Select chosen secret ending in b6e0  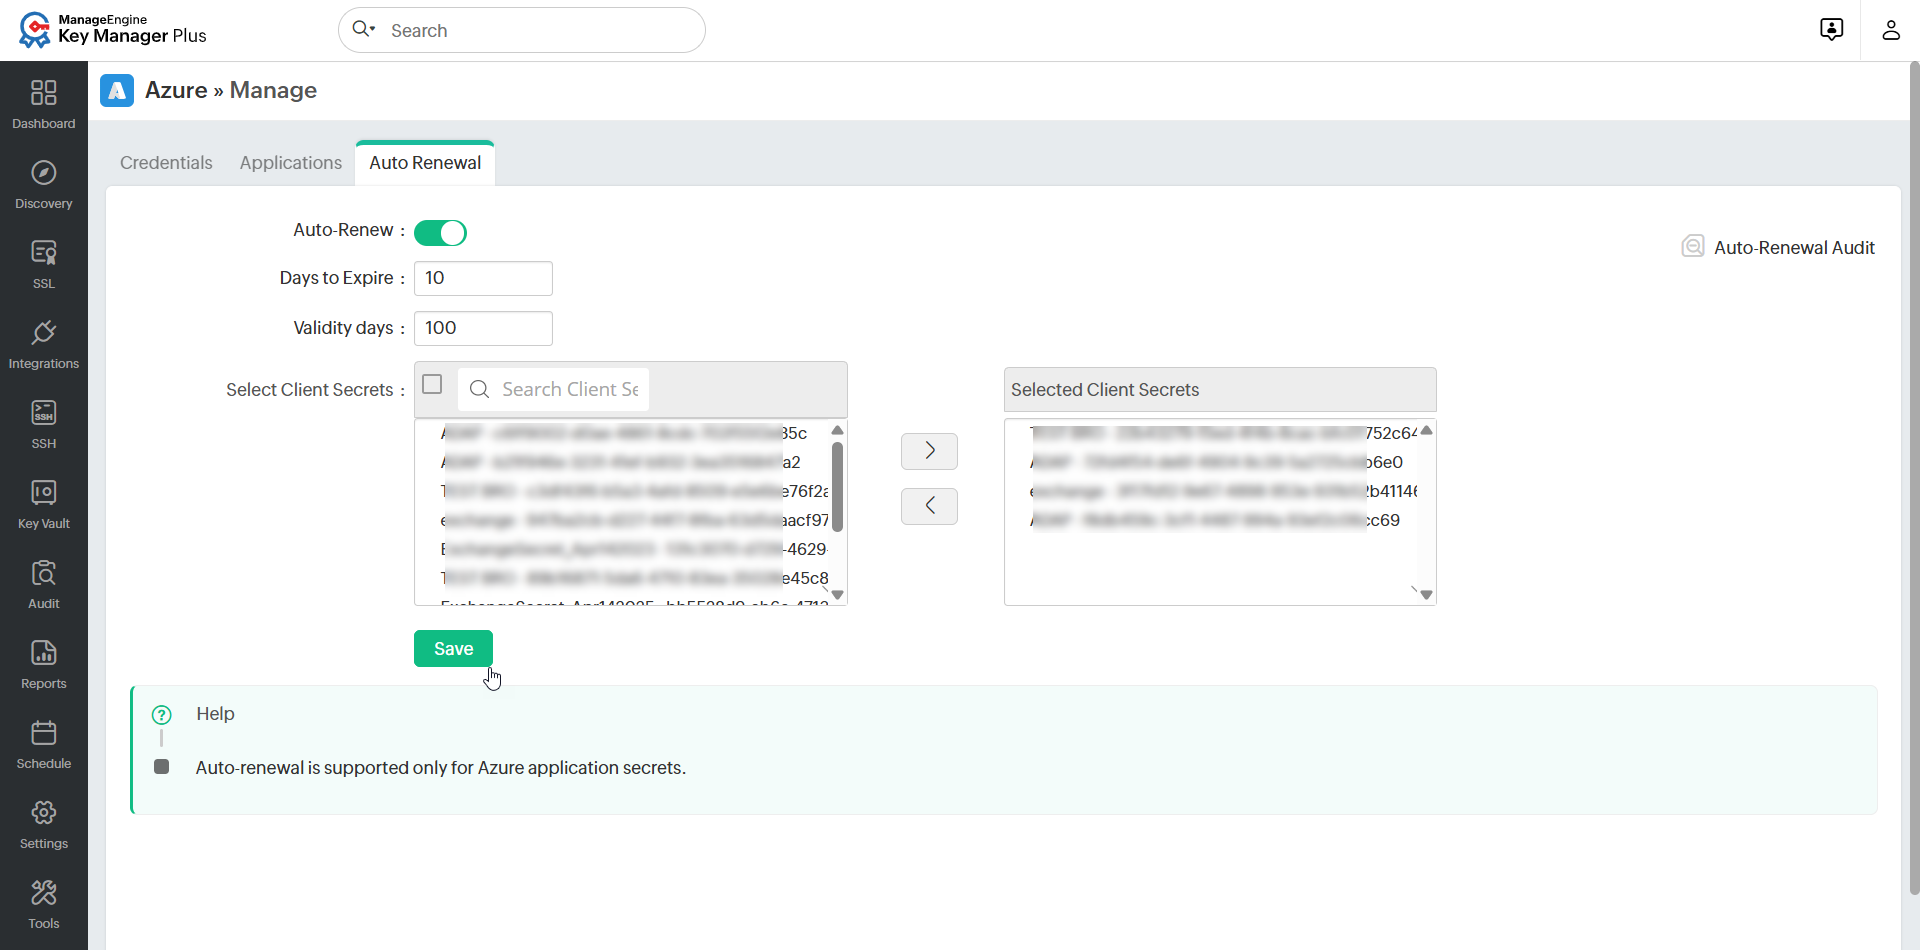(1217, 462)
